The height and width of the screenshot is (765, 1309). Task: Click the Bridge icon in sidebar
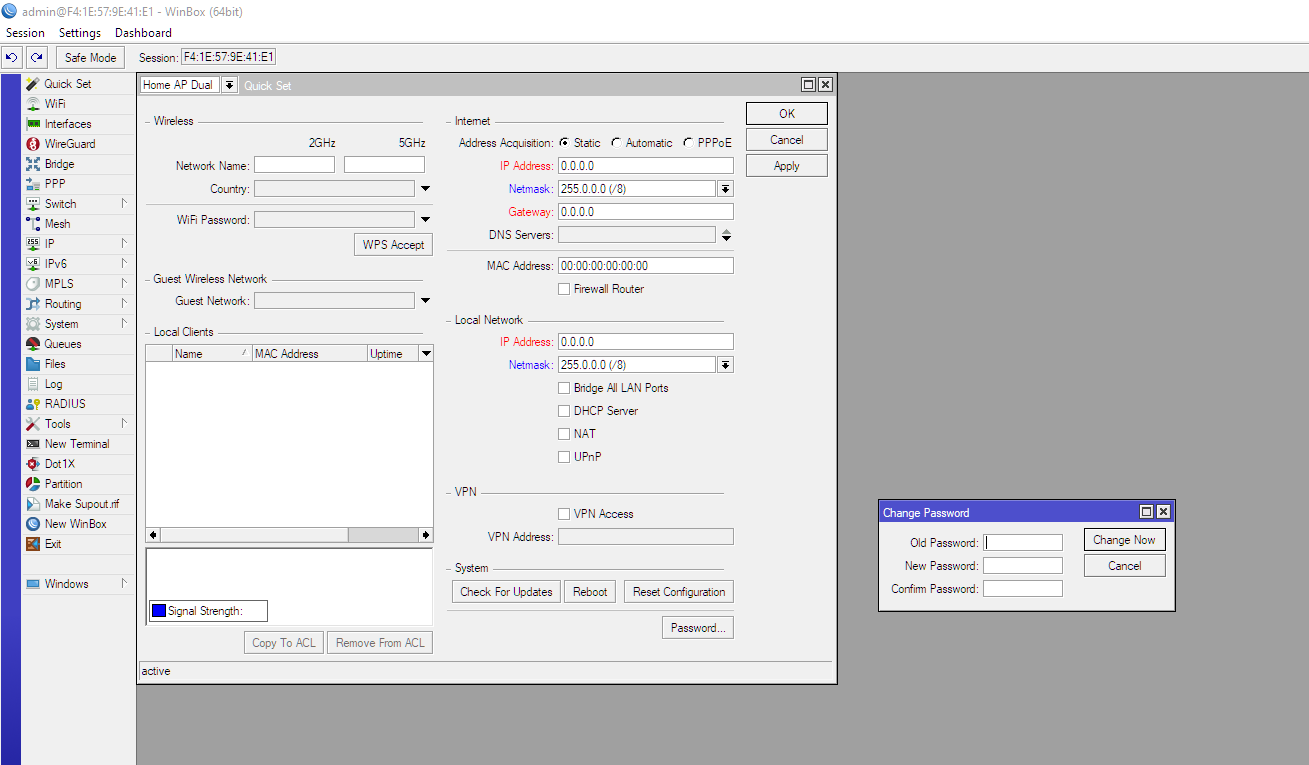click(33, 164)
